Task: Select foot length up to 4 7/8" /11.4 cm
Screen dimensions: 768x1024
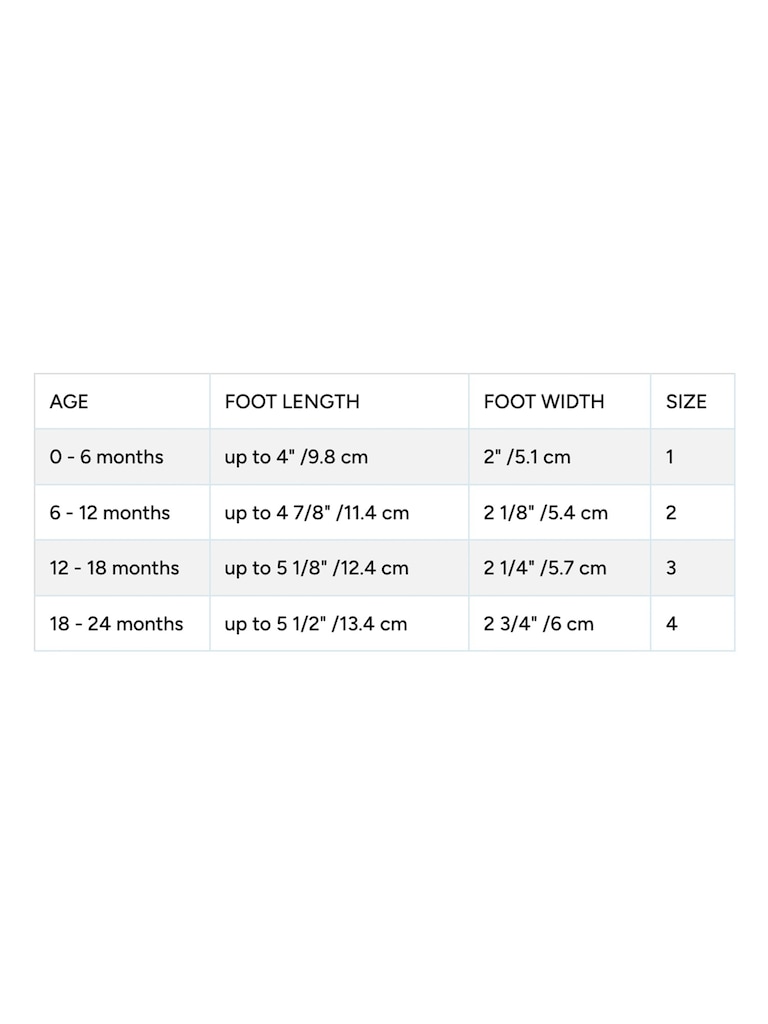Action: pyautogui.click(x=317, y=513)
